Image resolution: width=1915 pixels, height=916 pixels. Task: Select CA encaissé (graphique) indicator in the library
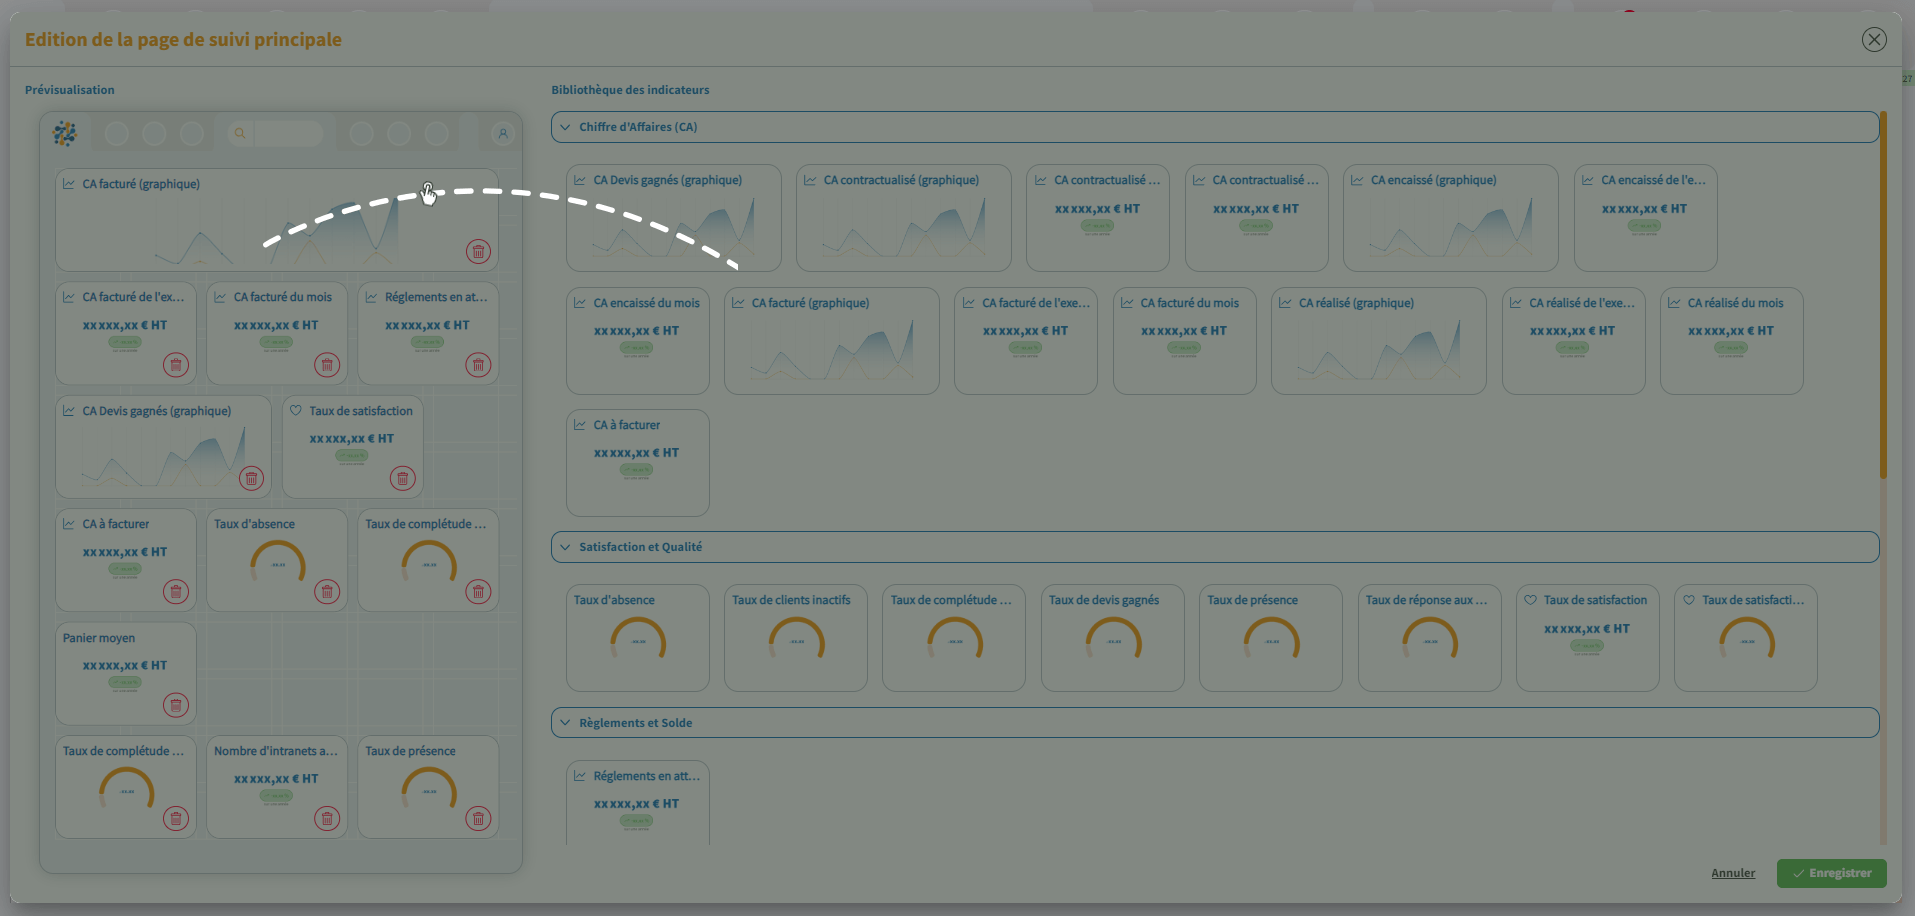(x=1450, y=218)
